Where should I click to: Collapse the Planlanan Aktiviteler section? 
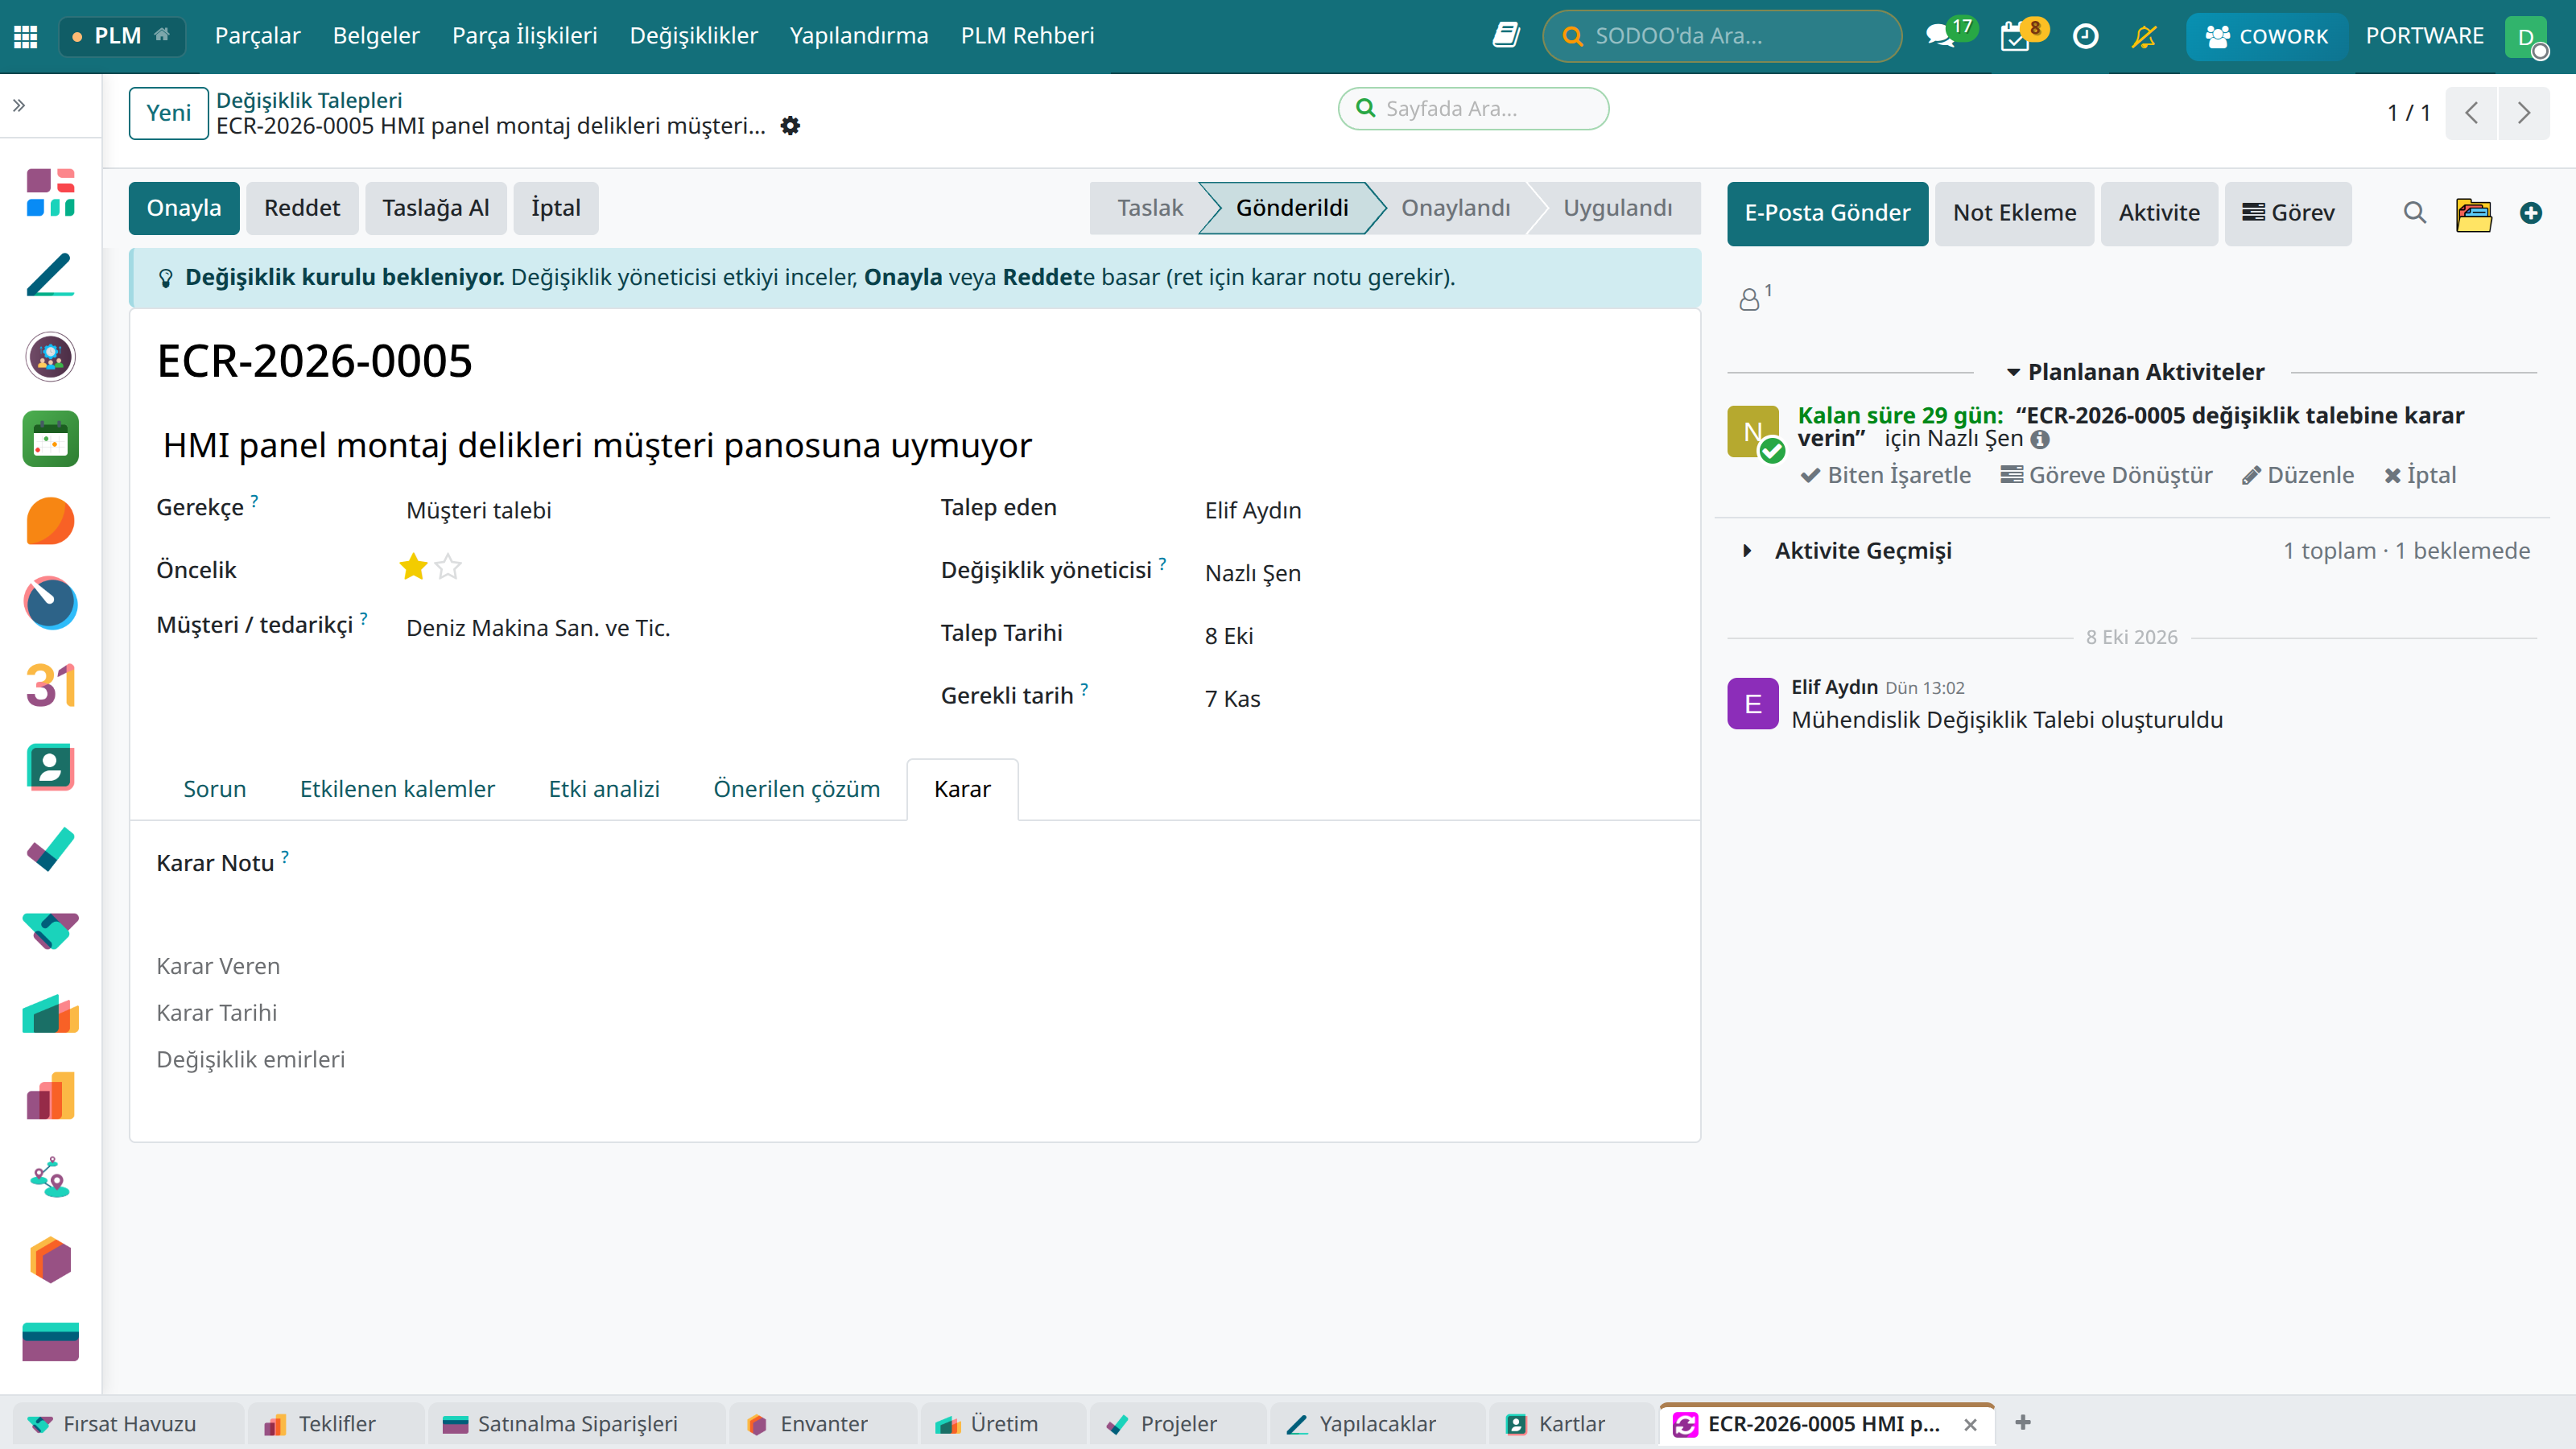click(x=2134, y=372)
